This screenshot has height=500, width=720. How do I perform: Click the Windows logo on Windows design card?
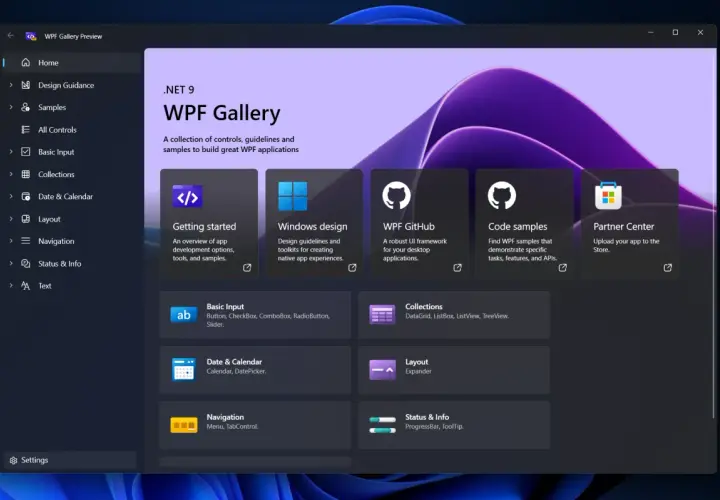(x=292, y=196)
